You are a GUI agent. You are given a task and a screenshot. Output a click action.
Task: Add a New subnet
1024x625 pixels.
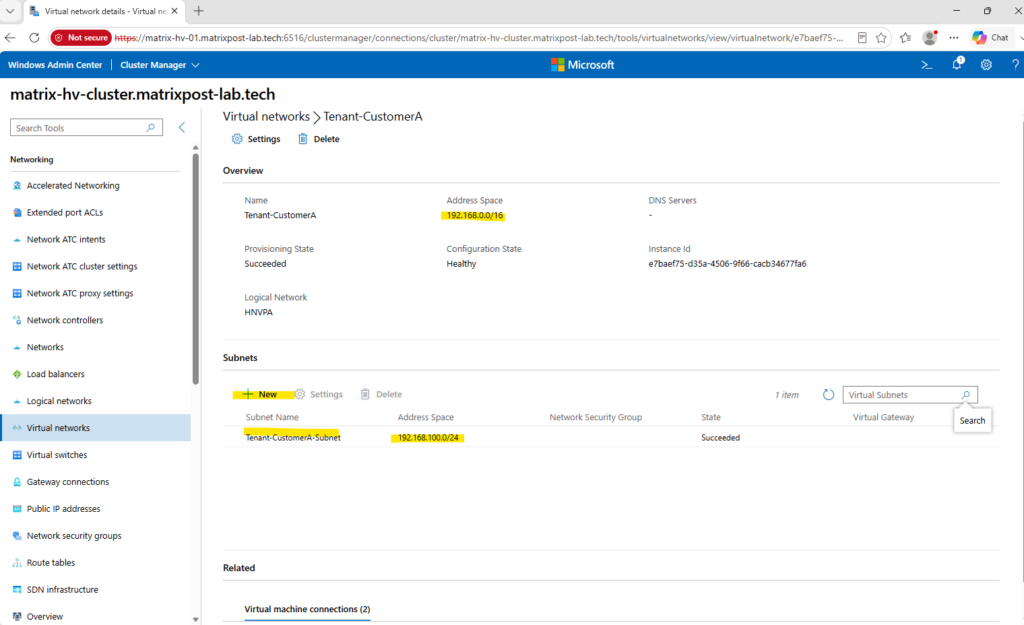(x=260, y=394)
